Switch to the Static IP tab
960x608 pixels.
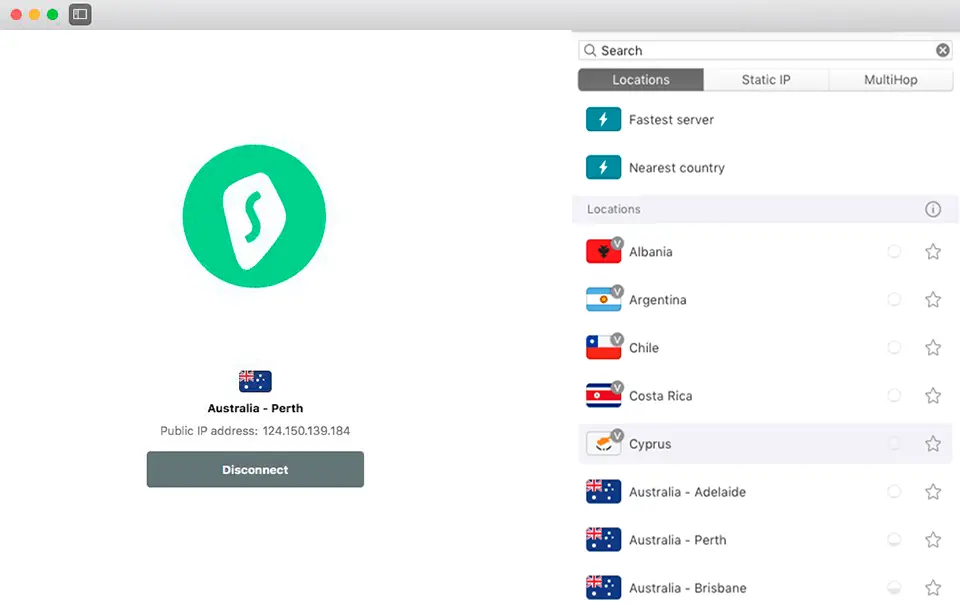click(766, 80)
